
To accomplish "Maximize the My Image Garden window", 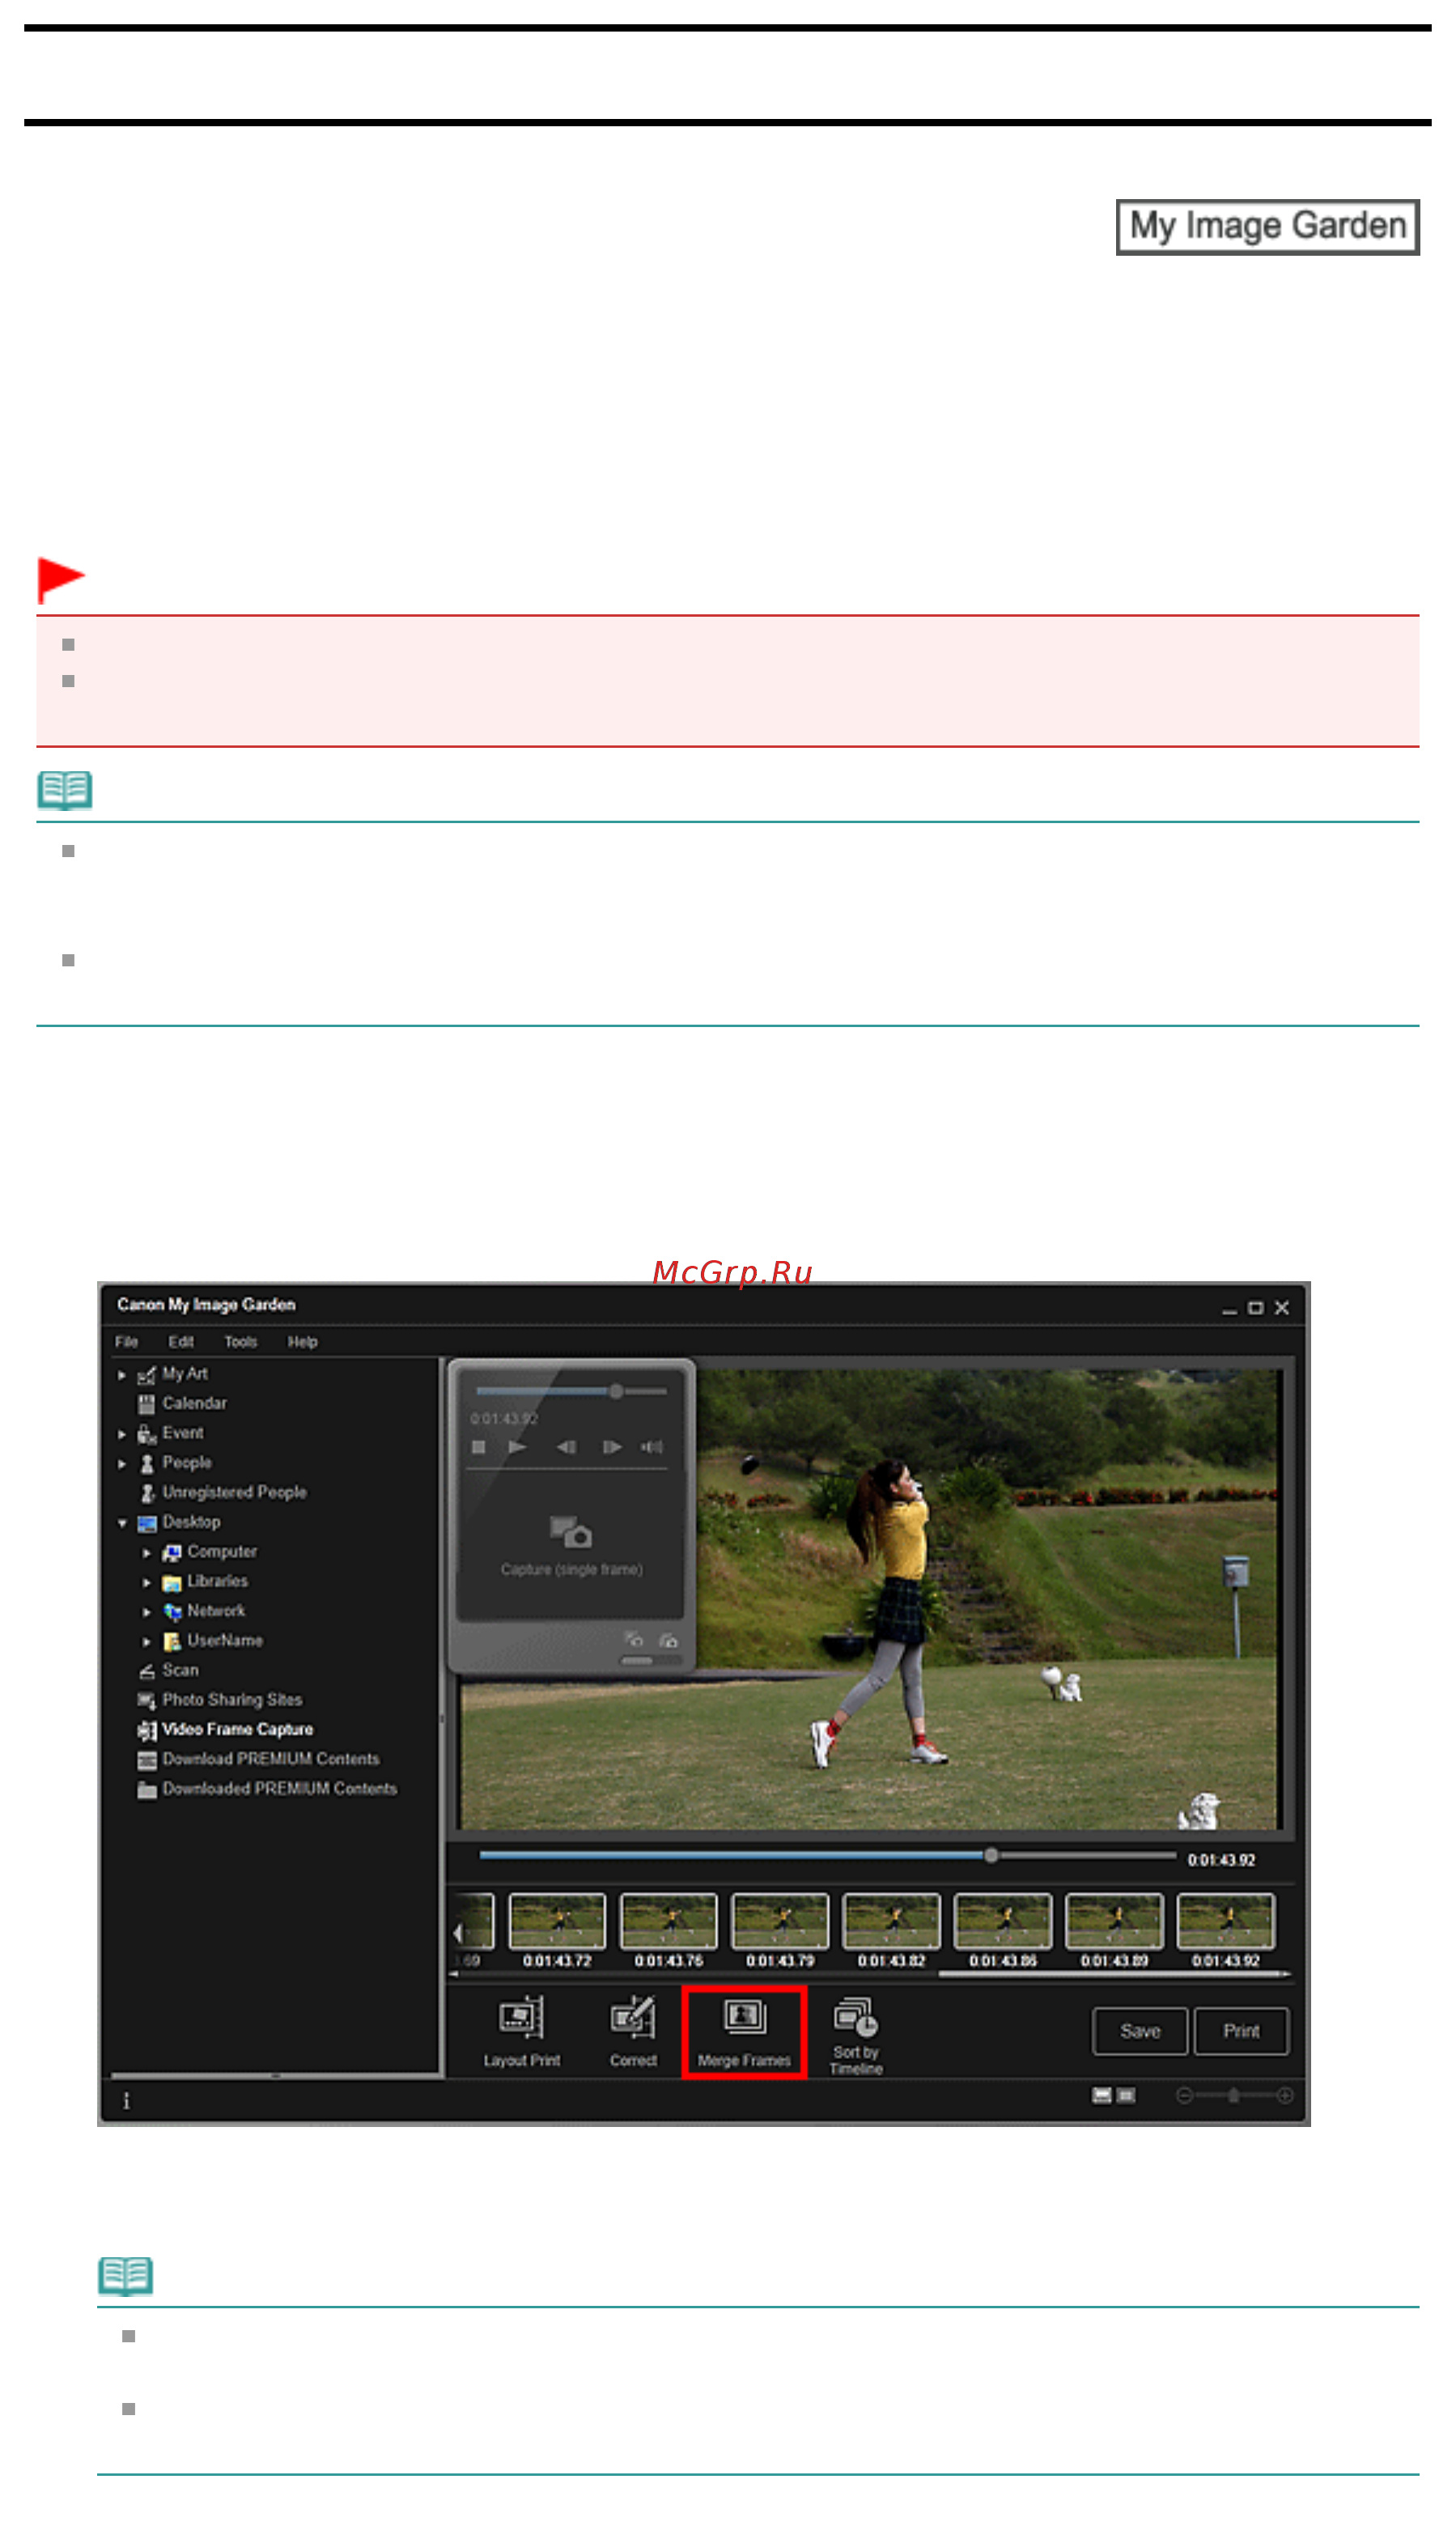I will point(1255,1308).
